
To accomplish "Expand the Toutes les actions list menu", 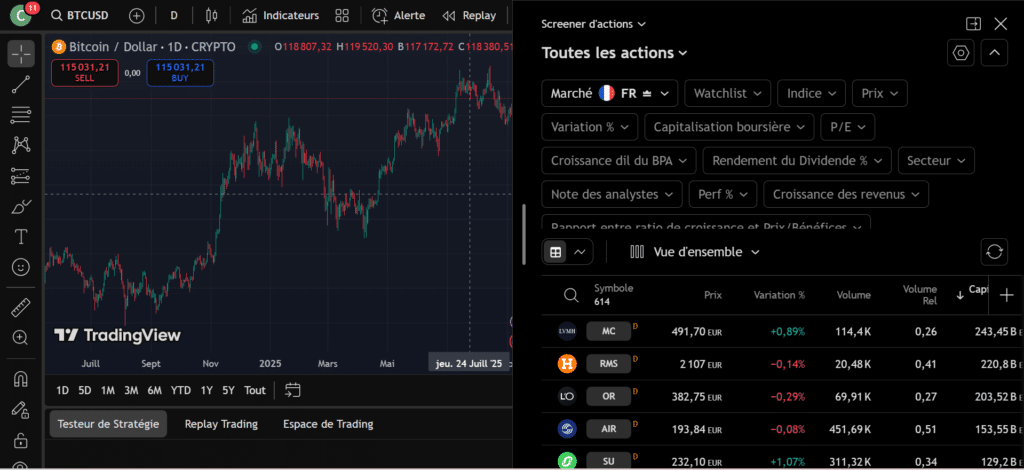I will coord(614,53).
